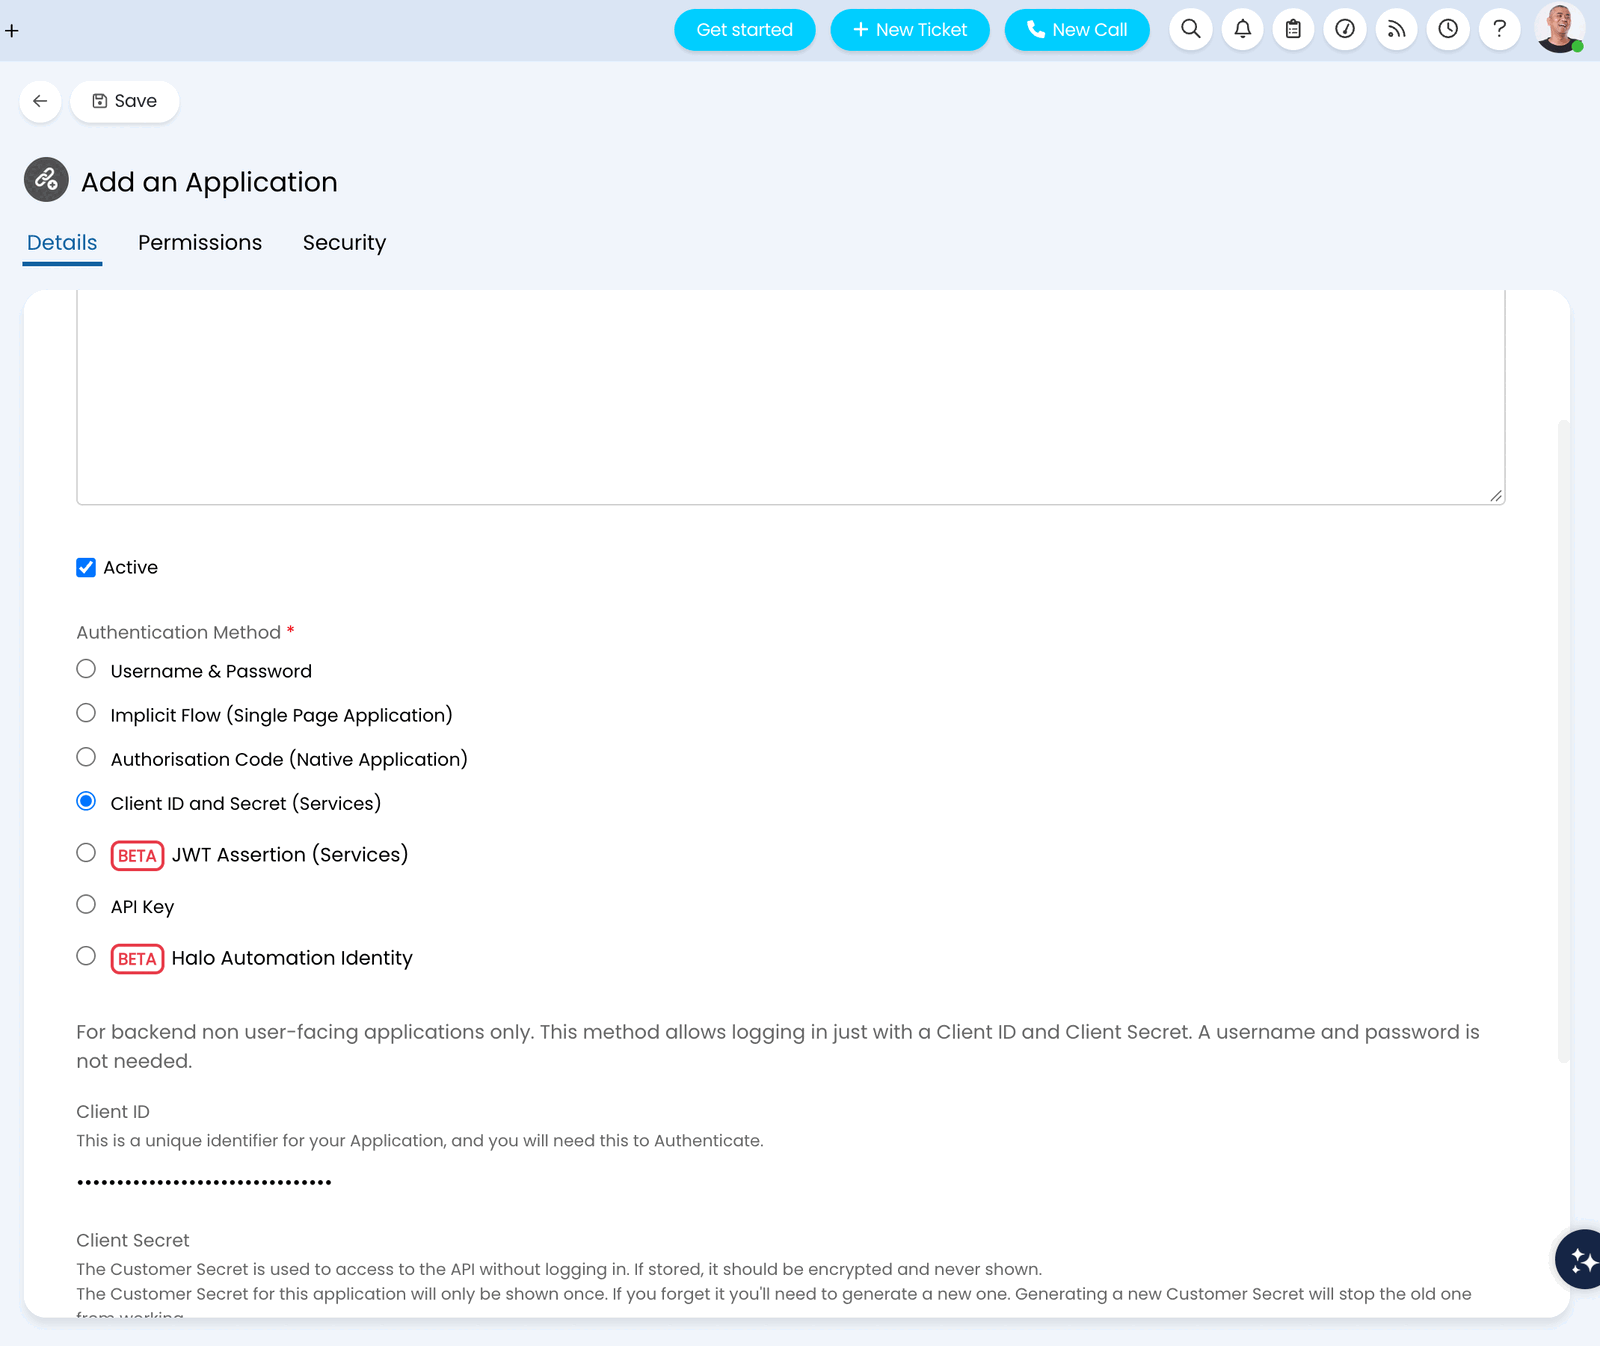Click the Client Secret heading
The width and height of the screenshot is (1600, 1346).
[x=133, y=1240]
